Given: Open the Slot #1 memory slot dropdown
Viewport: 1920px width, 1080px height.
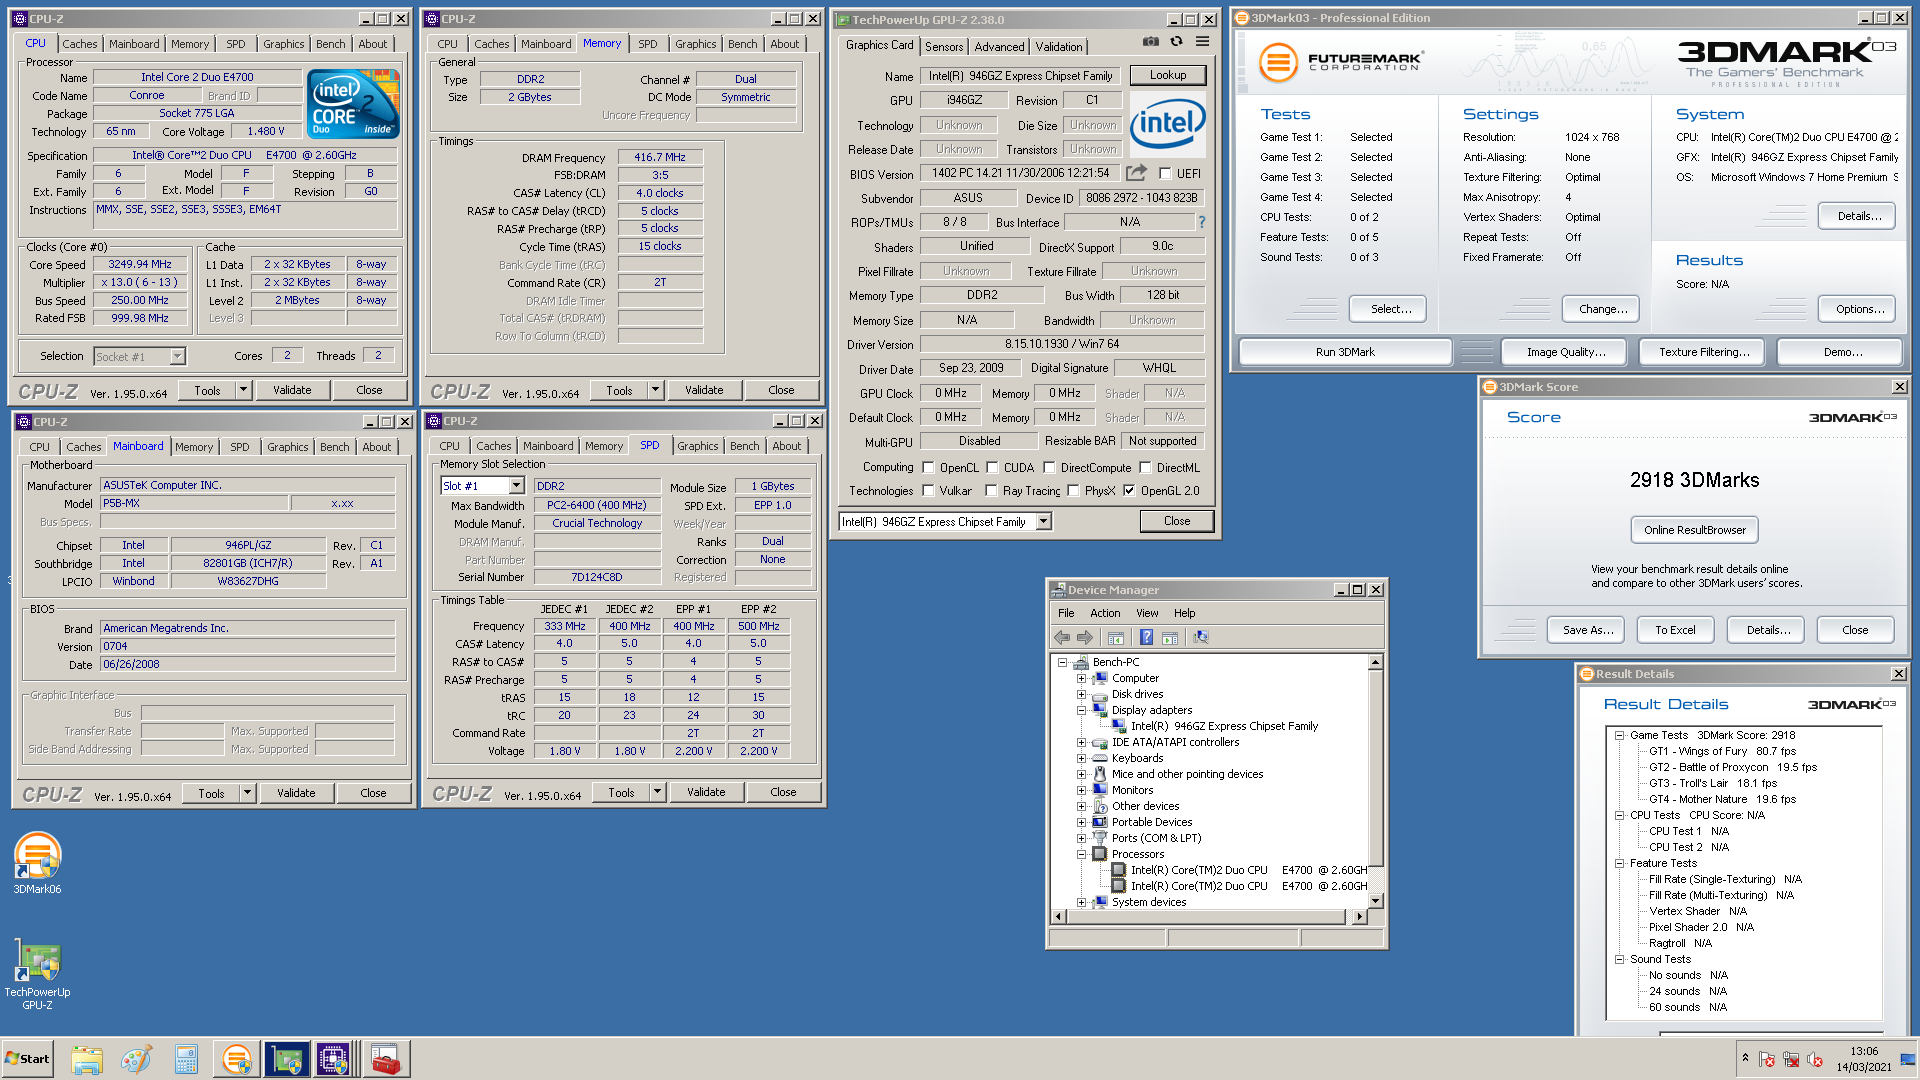Looking at the screenshot, I should click(x=516, y=486).
